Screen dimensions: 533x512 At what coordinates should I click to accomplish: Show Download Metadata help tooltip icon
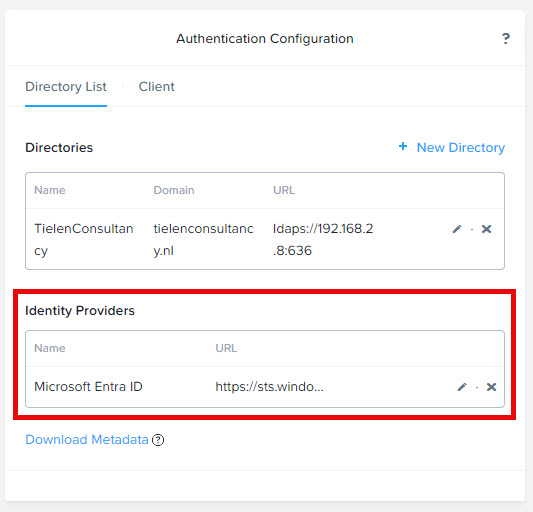pos(158,440)
